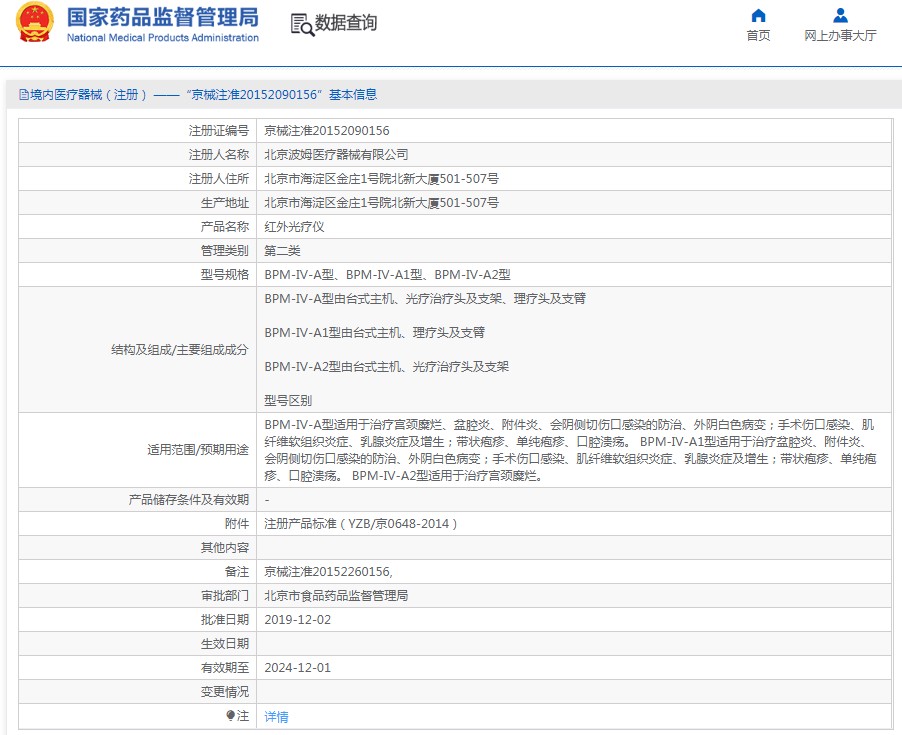Click the 数据查询 heading text
Screen dimensions: 902x735
click(x=346, y=23)
